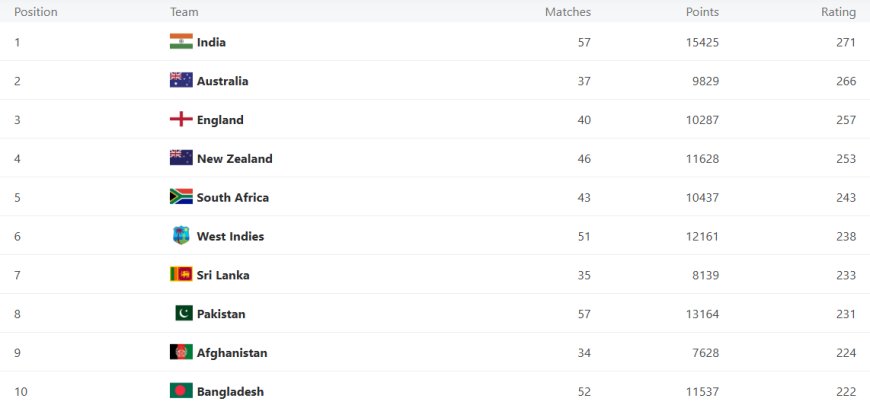The width and height of the screenshot is (870, 408).
Task: Click the India flag icon
Action: [x=181, y=42]
